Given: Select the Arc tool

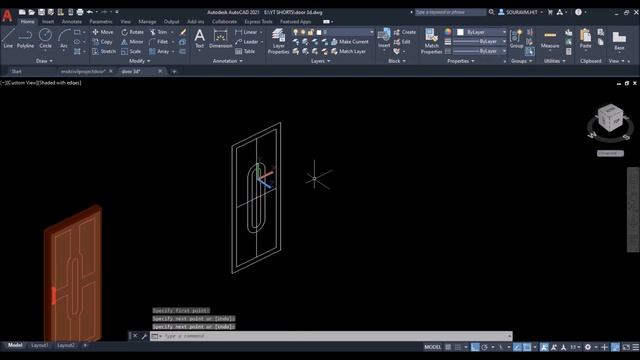Looking at the screenshot, I should click(x=64, y=38).
